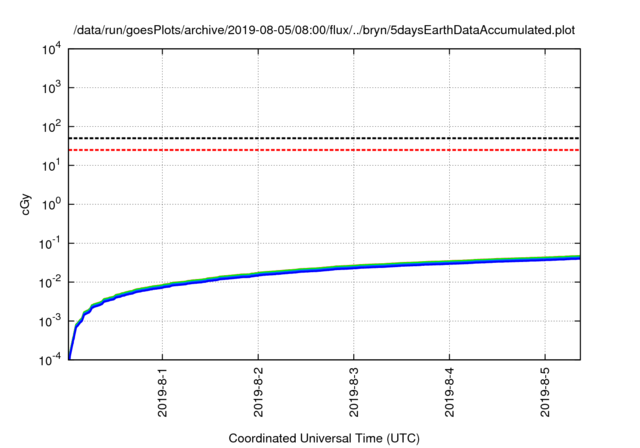Viewport: 640px width, 448px height.
Task: Click the 10^-4 y-axis tick label
Action: [49, 359]
